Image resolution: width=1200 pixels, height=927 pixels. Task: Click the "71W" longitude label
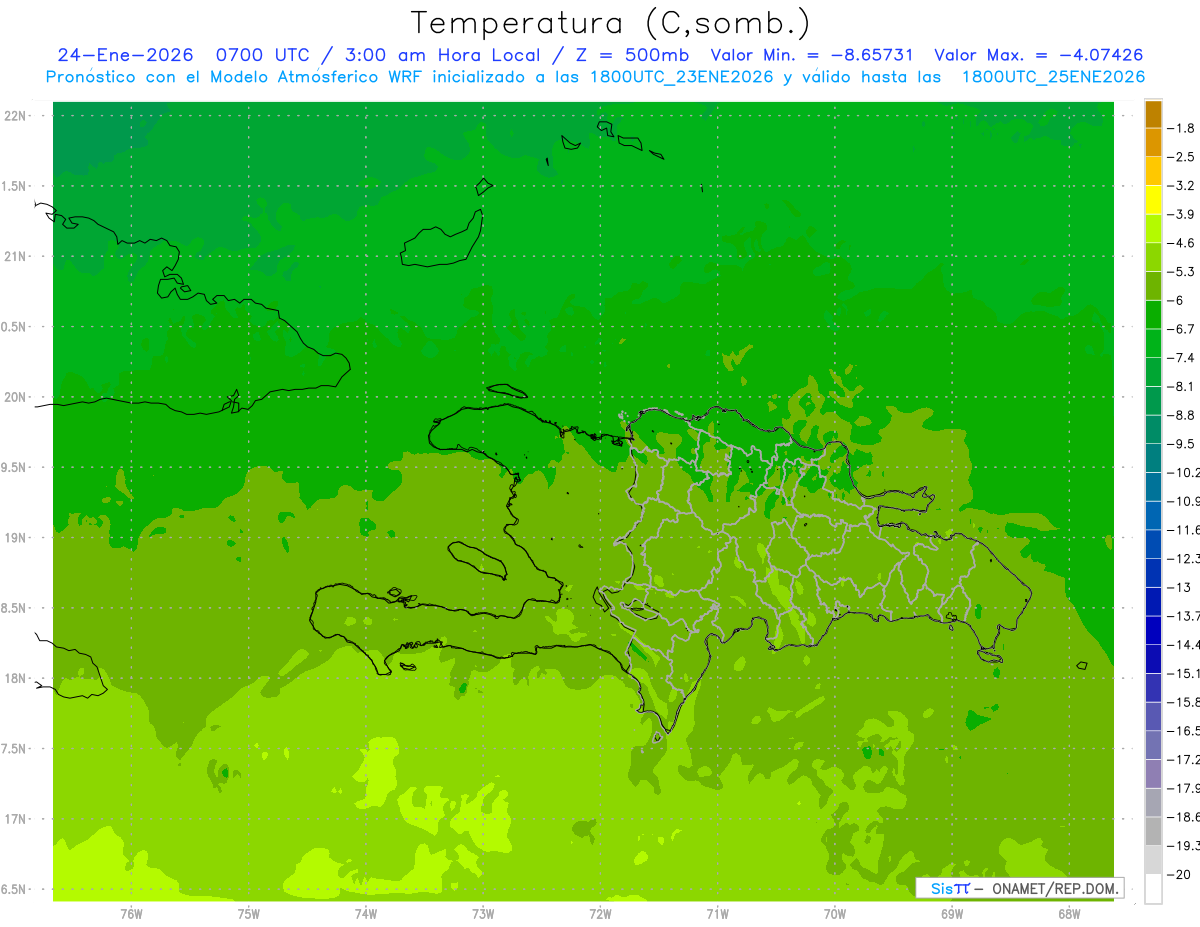click(x=717, y=913)
